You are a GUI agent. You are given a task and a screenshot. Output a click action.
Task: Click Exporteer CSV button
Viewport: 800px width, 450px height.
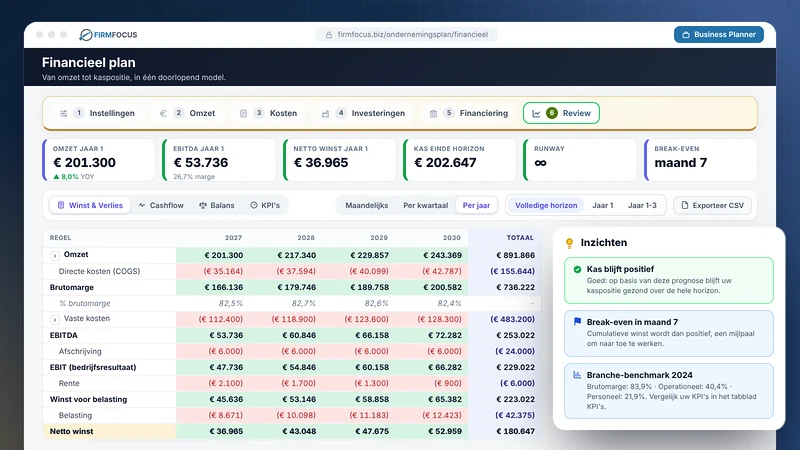tap(712, 205)
